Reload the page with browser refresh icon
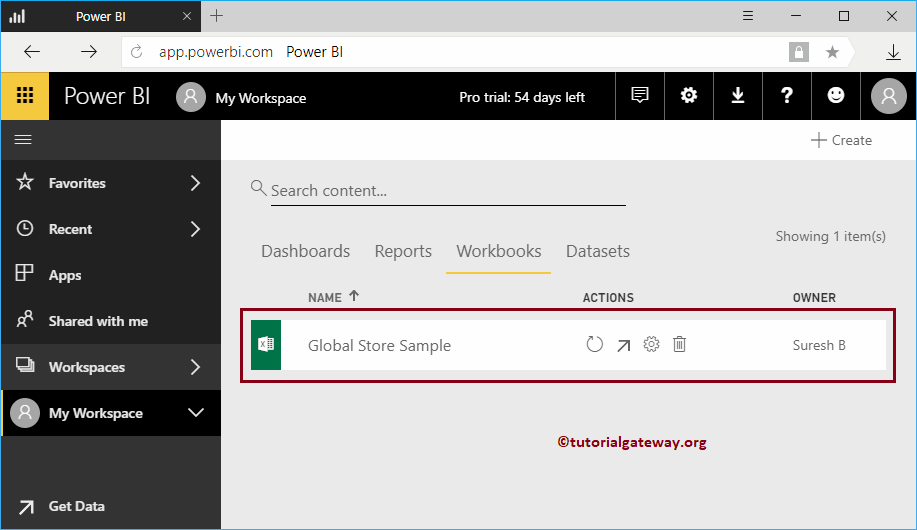This screenshot has height=530, width=917. [136, 52]
